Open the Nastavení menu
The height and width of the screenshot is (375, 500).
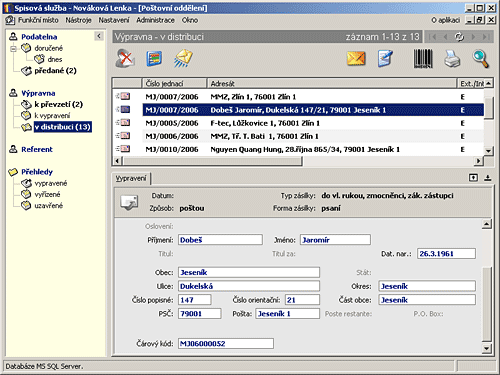click(x=114, y=20)
